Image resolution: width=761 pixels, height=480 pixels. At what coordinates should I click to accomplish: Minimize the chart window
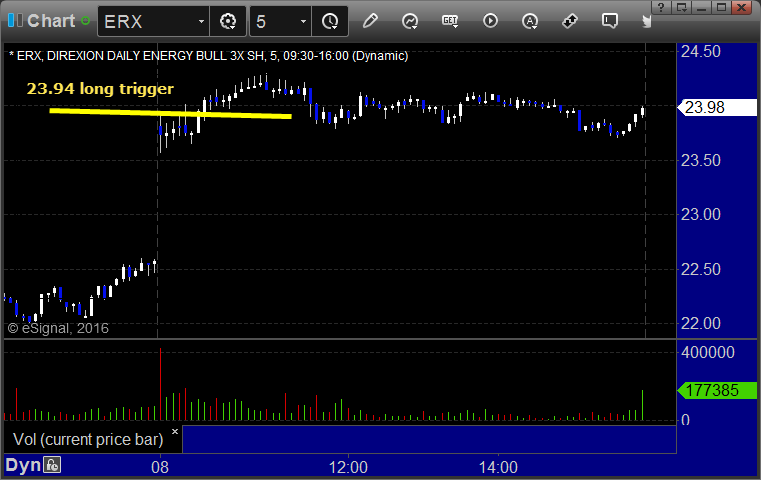click(702, 7)
